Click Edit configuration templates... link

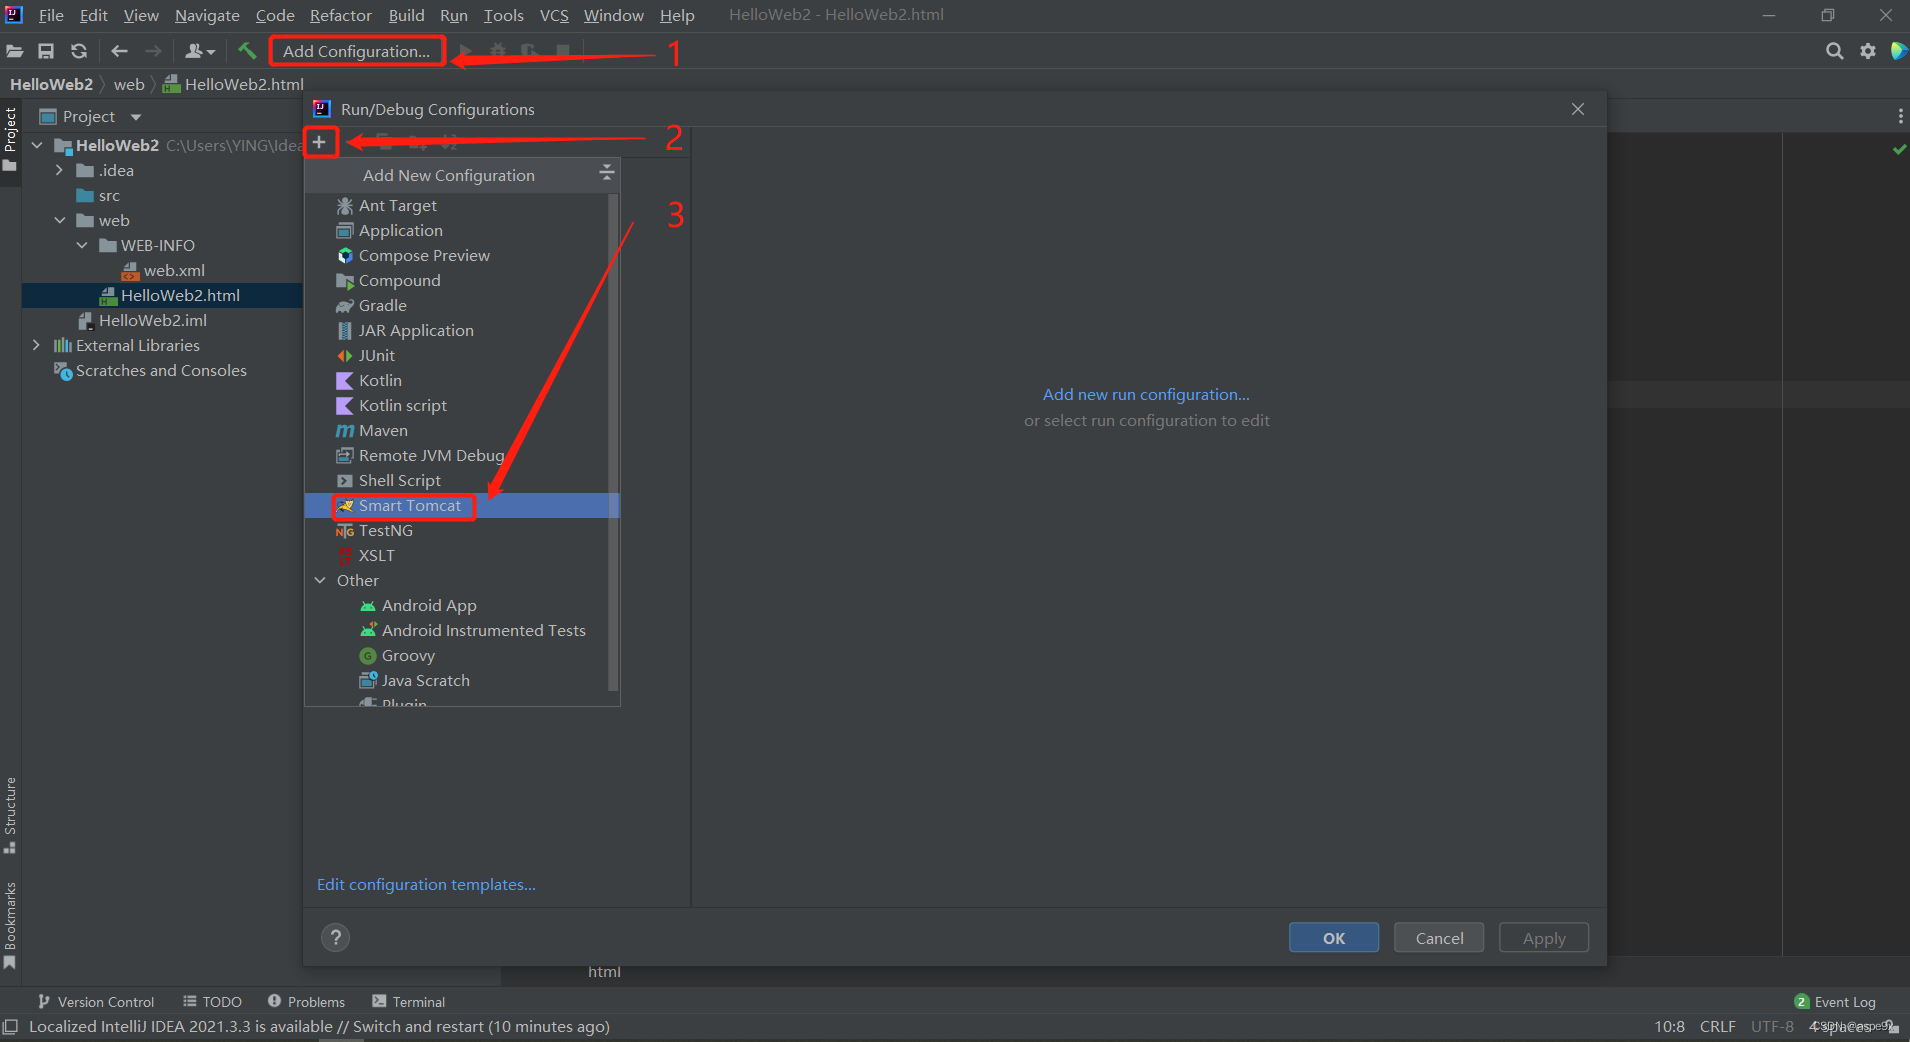click(x=426, y=884)
